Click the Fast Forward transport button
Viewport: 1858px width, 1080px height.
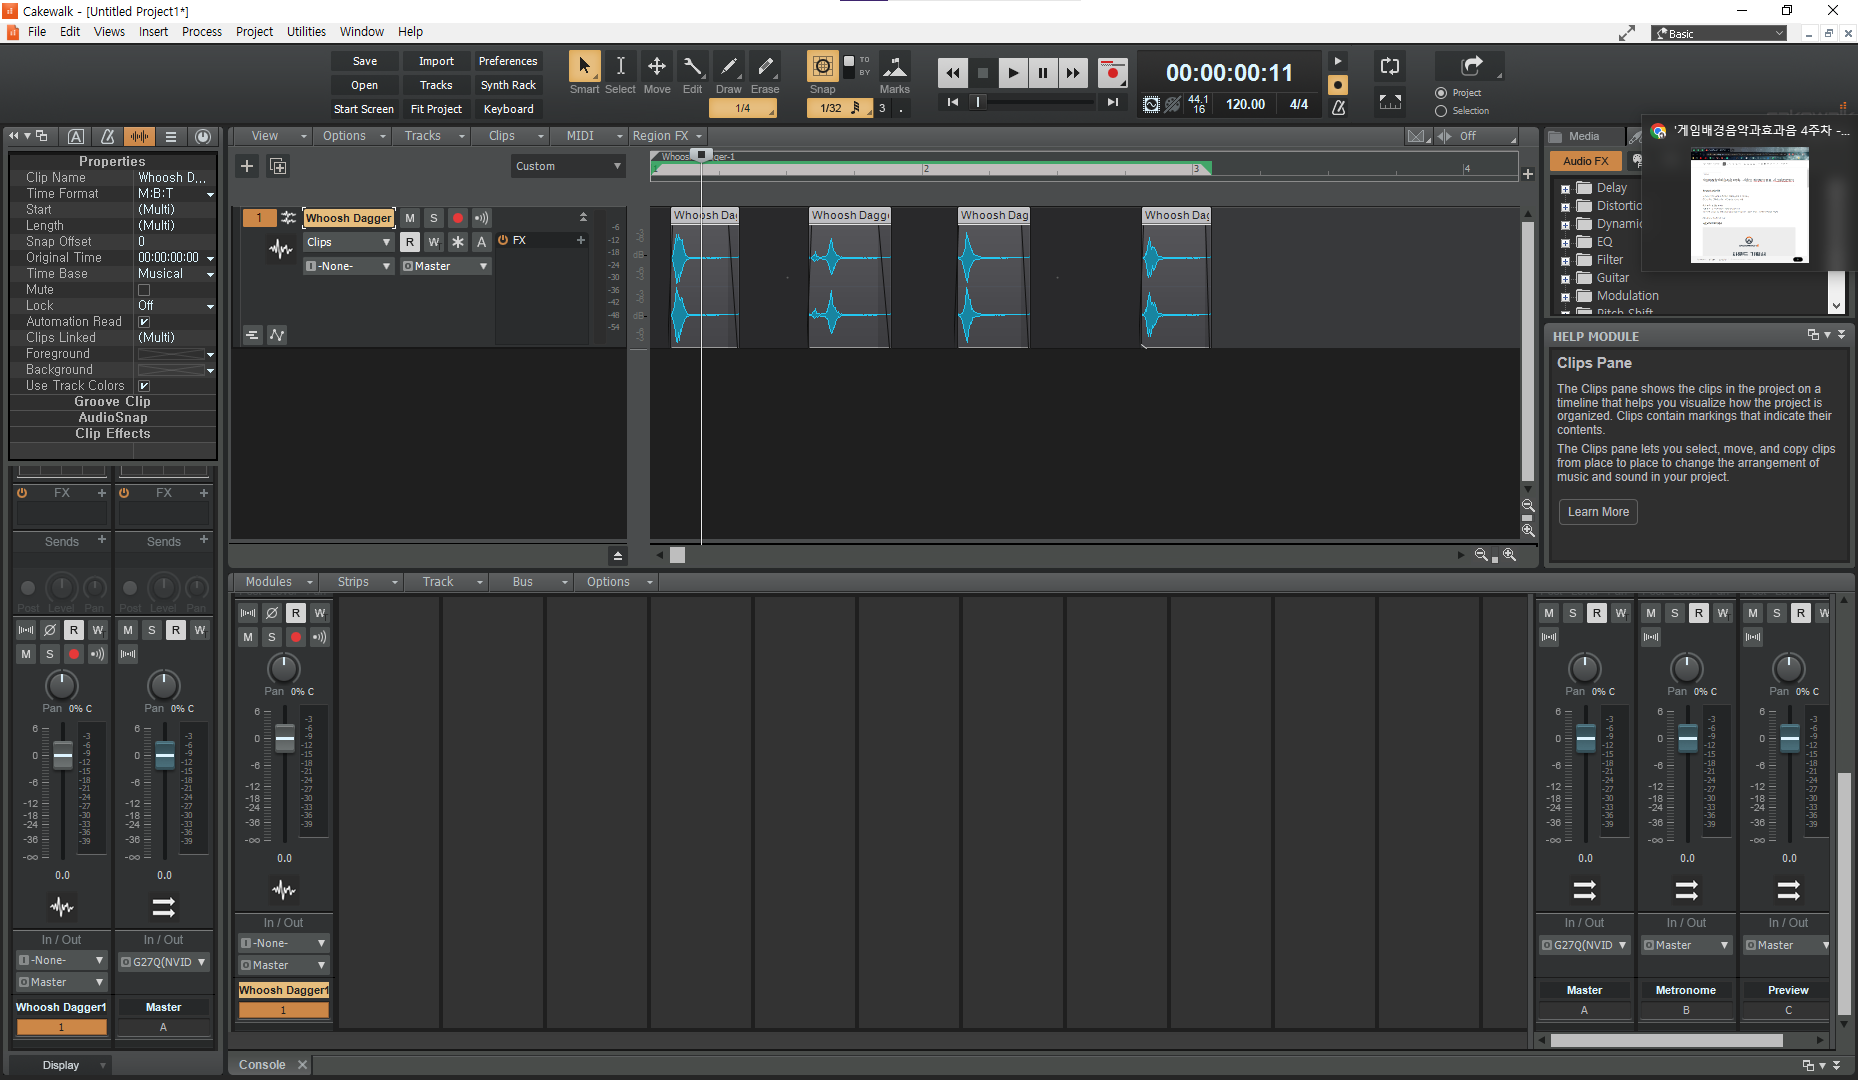(x=1073, y=73)
